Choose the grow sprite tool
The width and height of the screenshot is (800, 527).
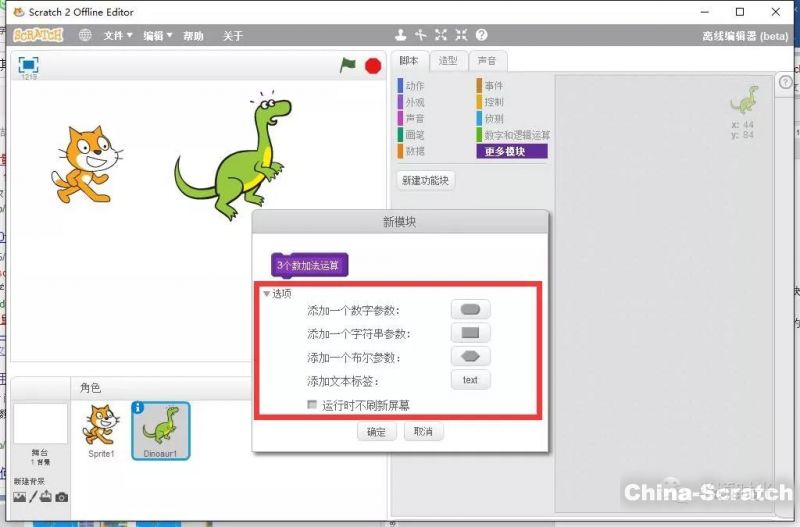(441, 36)
